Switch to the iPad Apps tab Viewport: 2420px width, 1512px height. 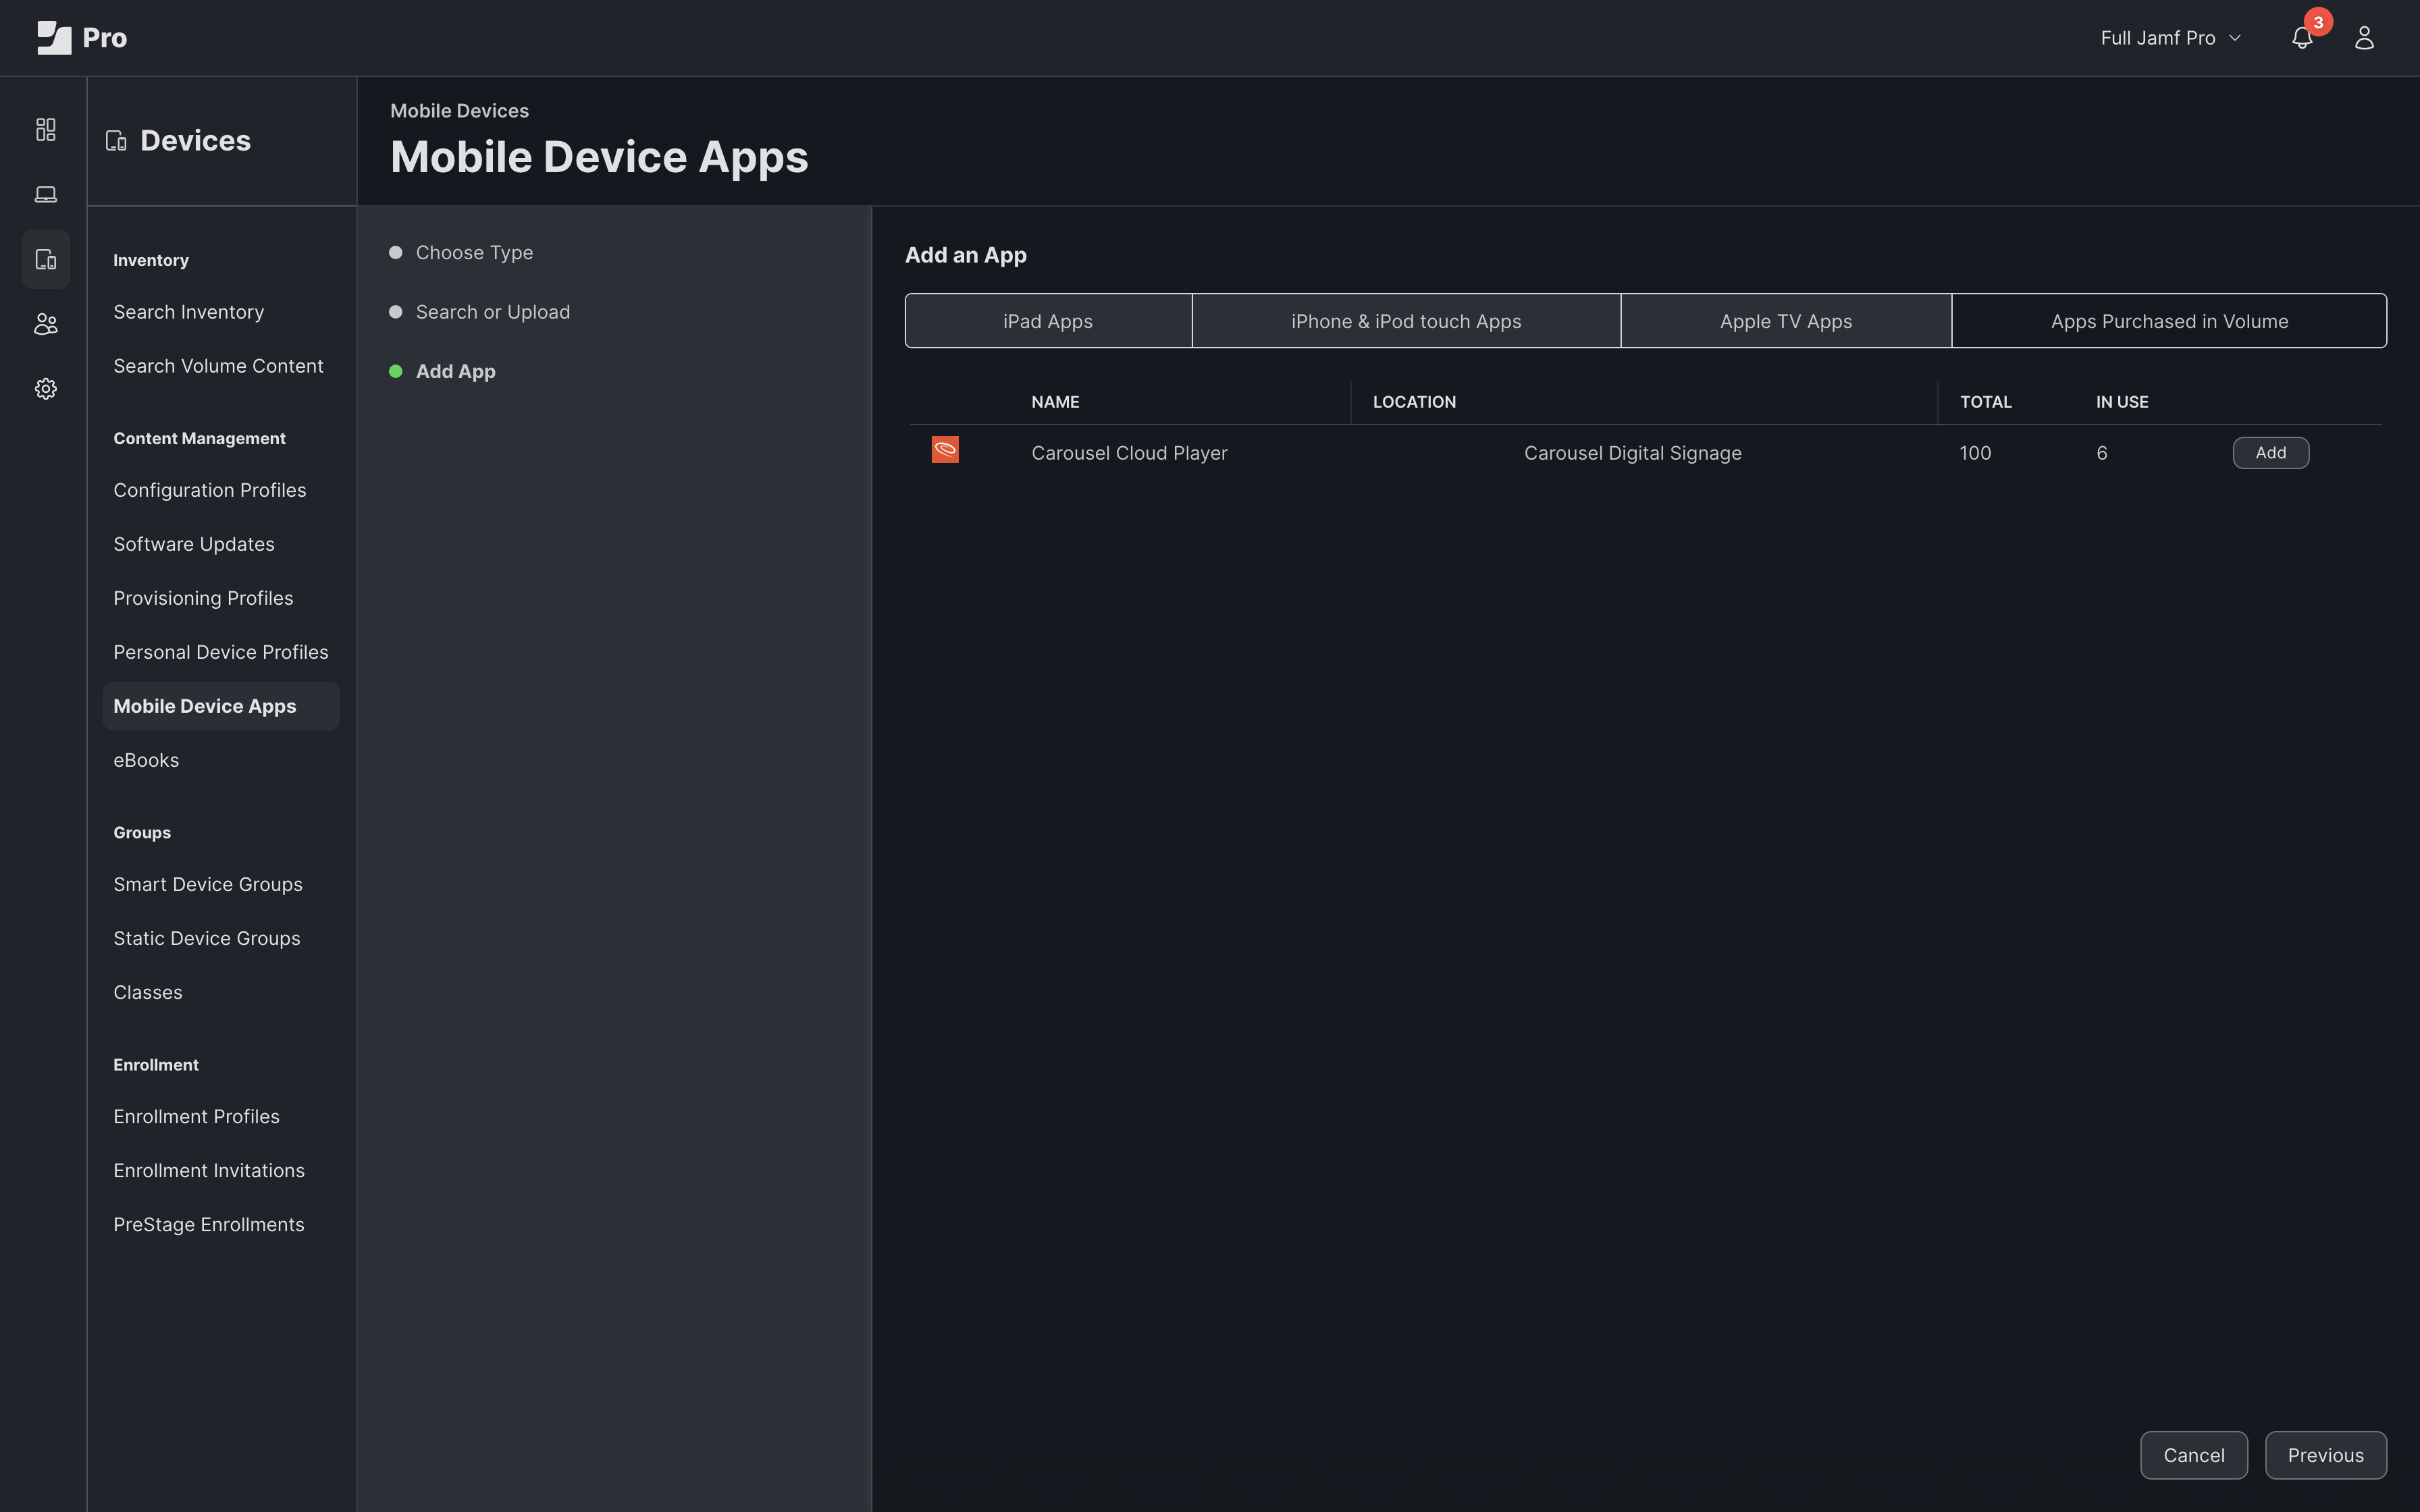tap(1048, 321)
